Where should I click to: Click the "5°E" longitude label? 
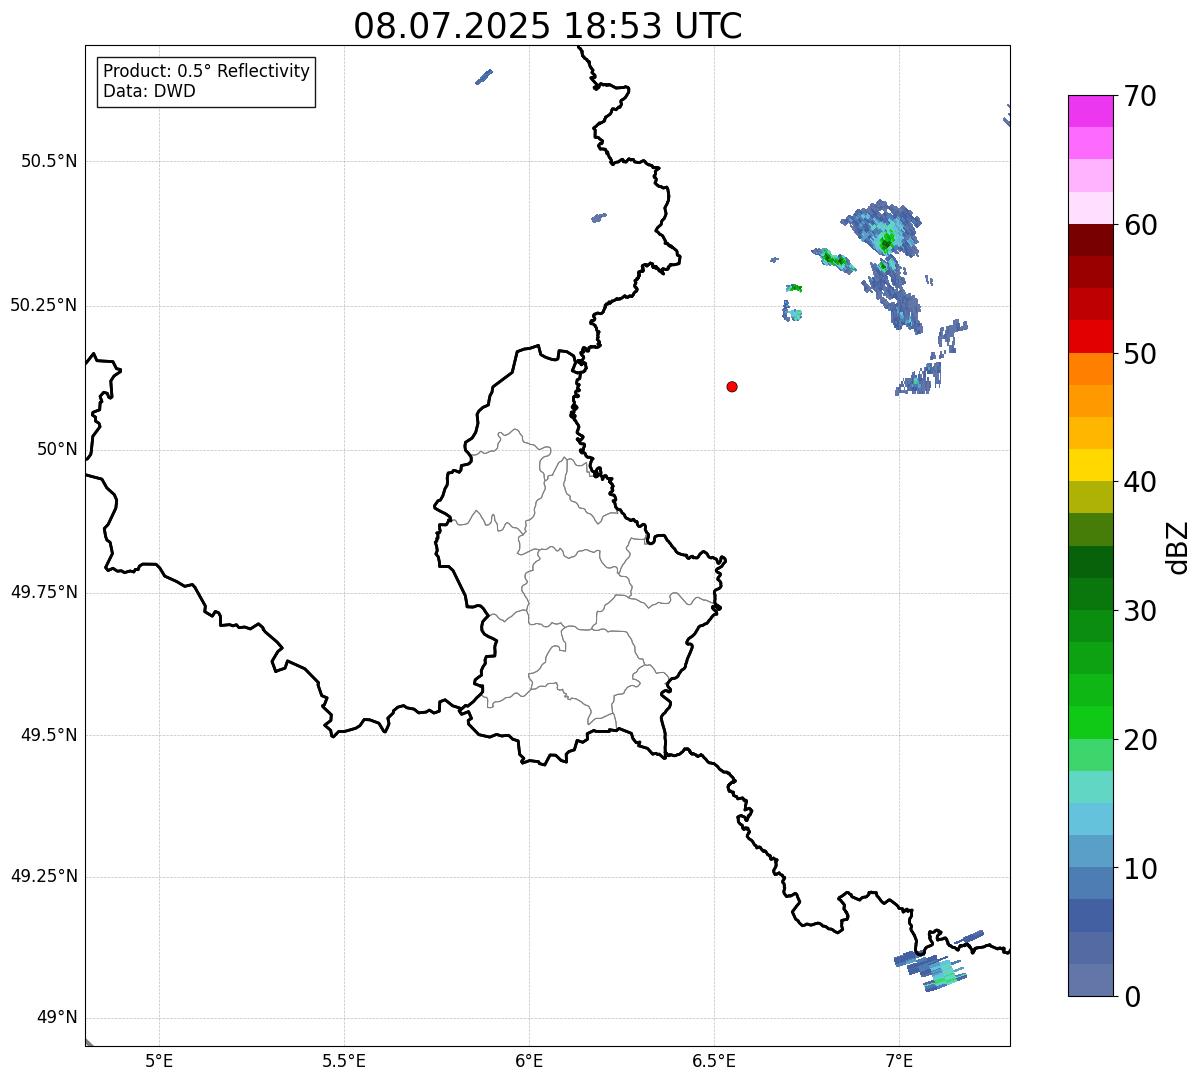click(x=159, y=1060)
